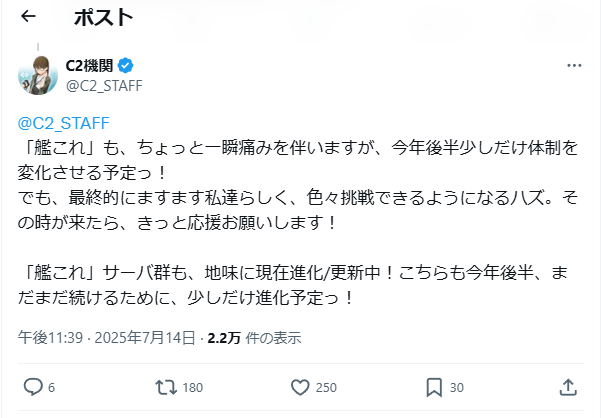The height and width of the screenshot is (418, 601).
Task: Like the post with the heart icon
Action: [299, 386]
